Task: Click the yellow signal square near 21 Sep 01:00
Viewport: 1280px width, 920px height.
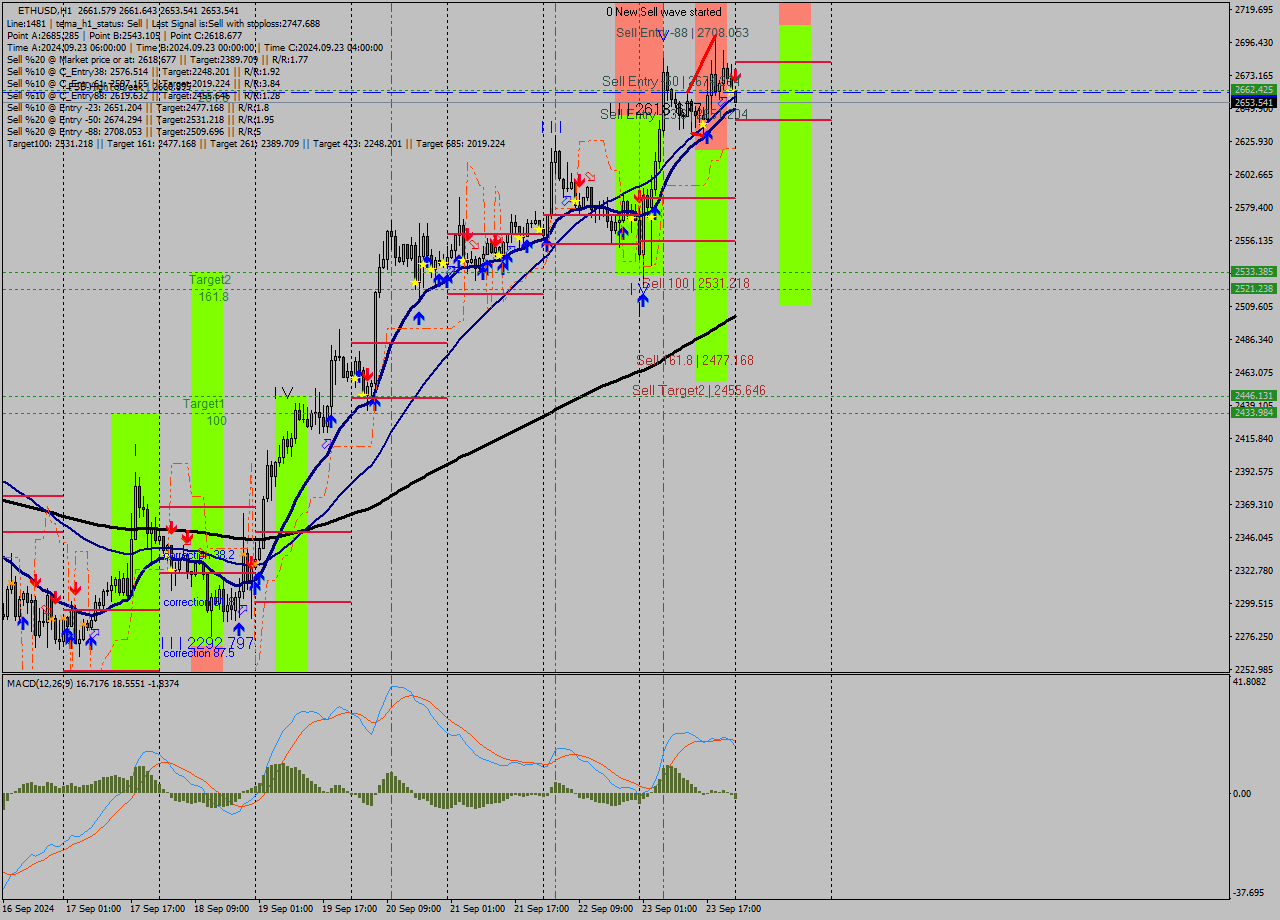Action: (x=463, y=260)
